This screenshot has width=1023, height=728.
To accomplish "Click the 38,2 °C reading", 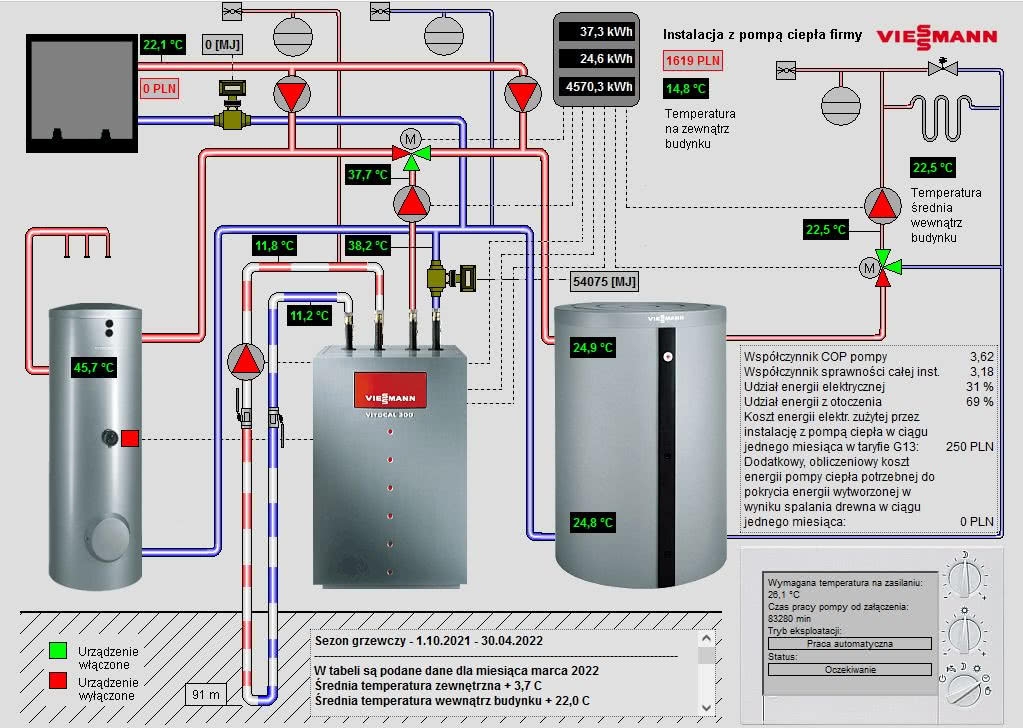I will click(368, 246).
